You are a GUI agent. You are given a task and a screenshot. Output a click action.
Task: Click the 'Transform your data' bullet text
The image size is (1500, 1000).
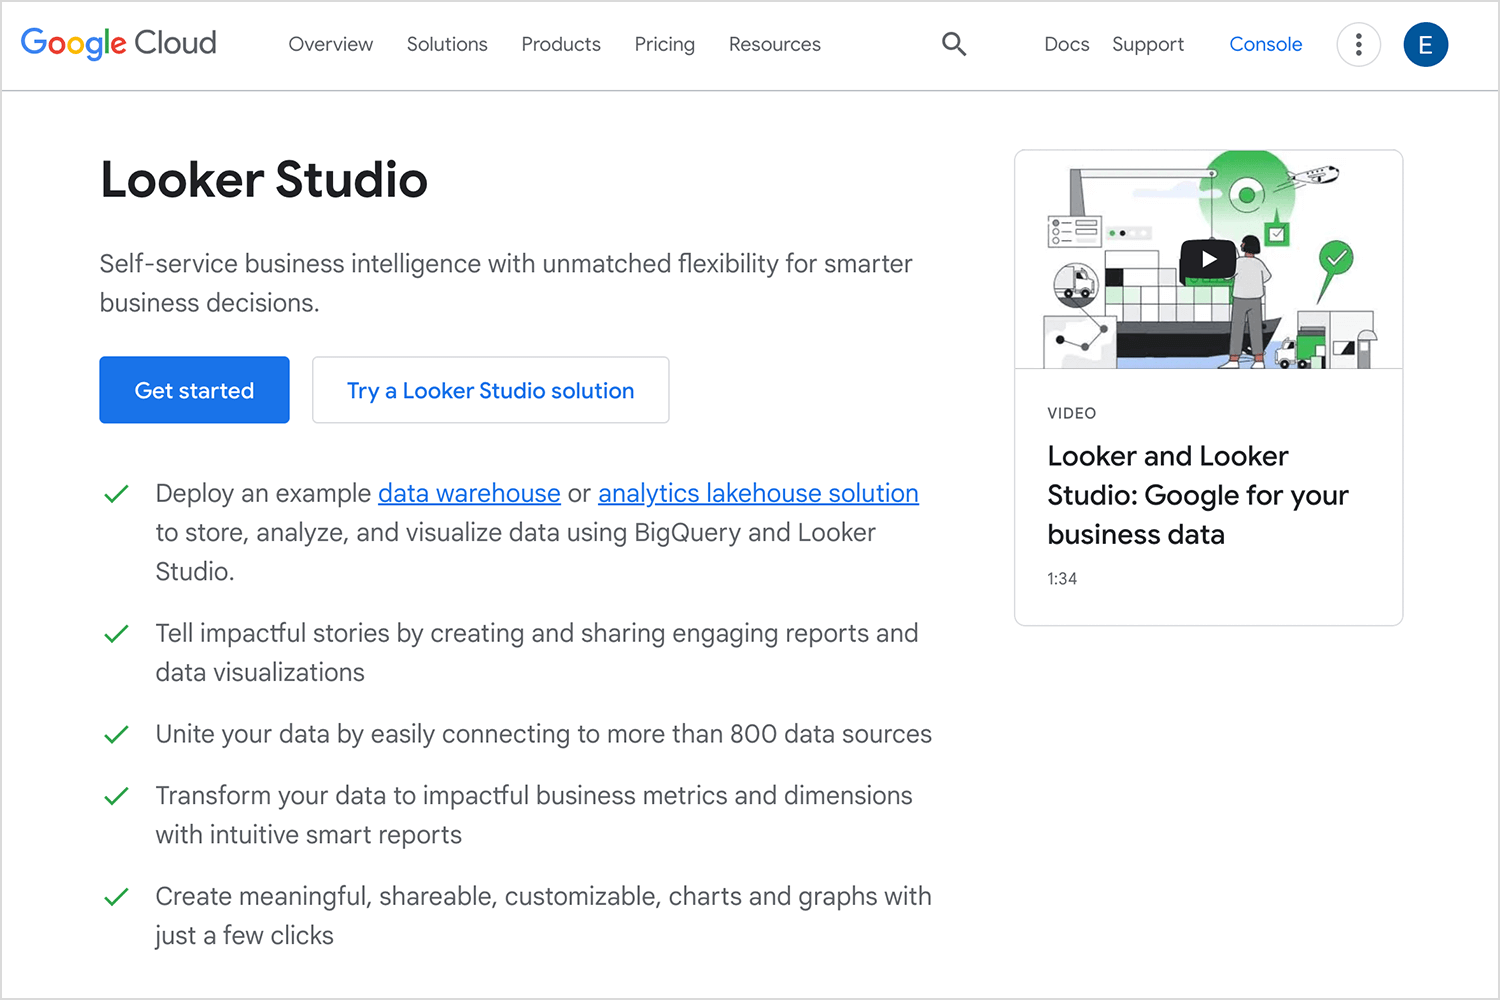coord(534,815)
